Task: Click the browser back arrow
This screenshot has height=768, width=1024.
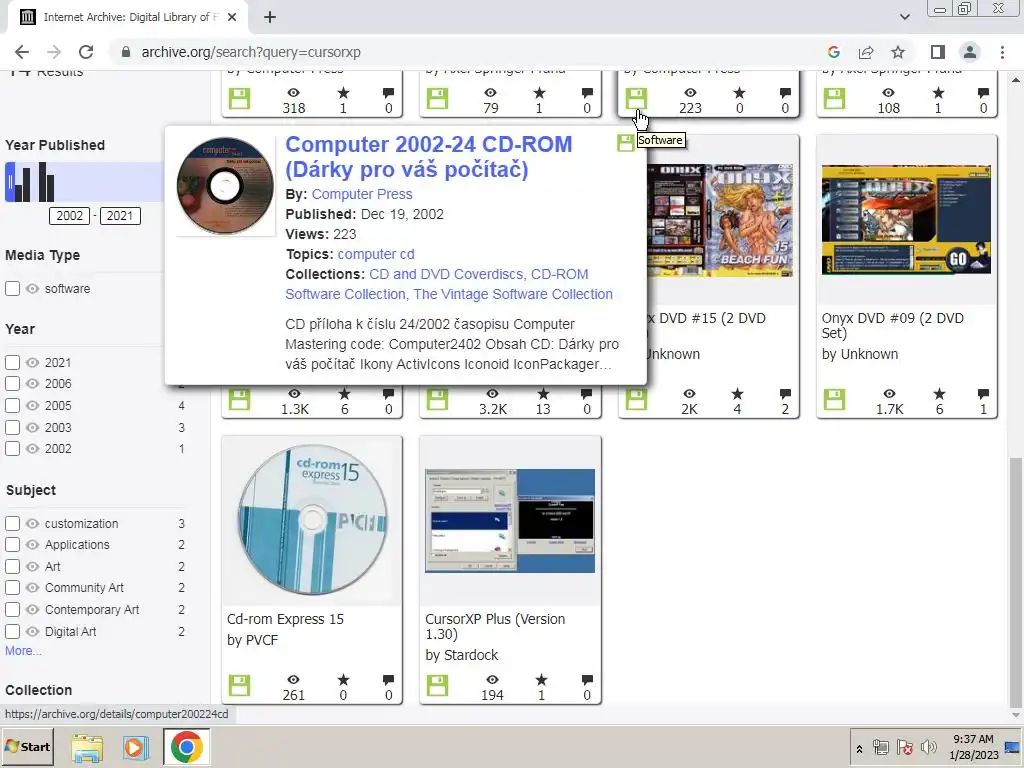Action: [22, 52]
